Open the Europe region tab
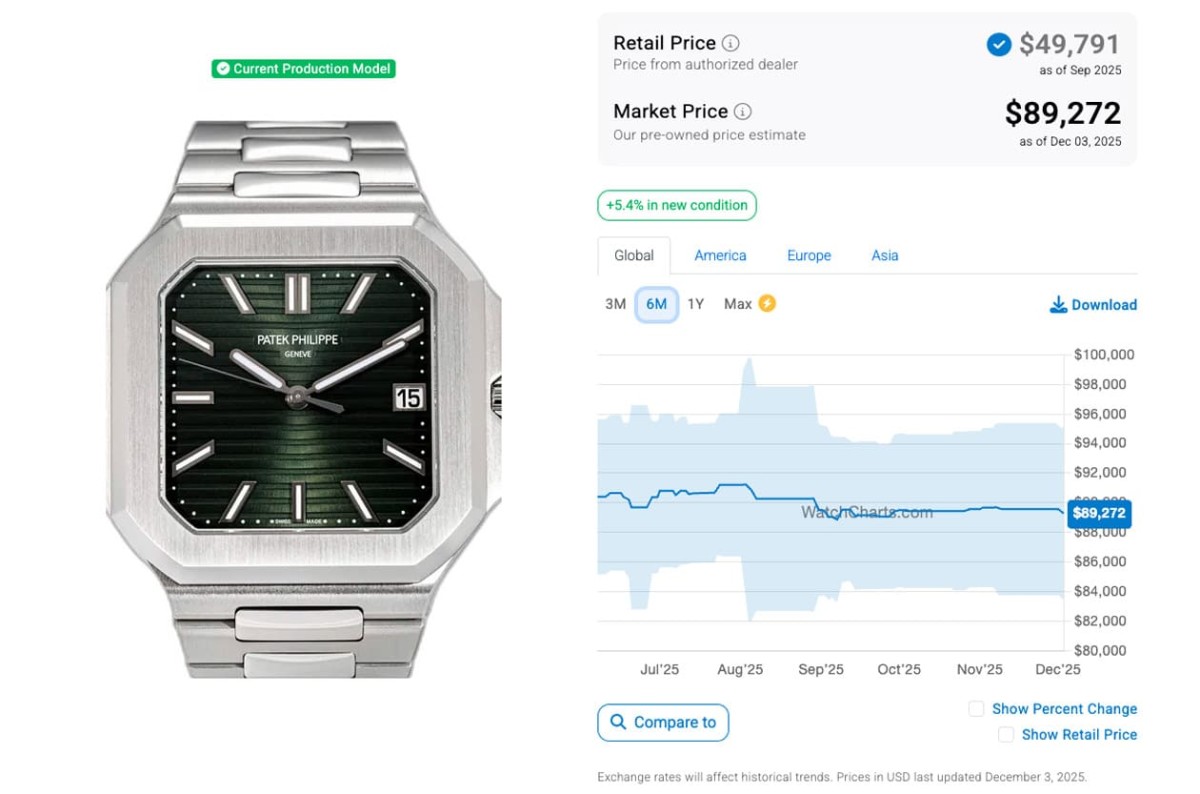The height and width of the screenshot is (794, 1200). pyautogui.click(x=809, y=255)
